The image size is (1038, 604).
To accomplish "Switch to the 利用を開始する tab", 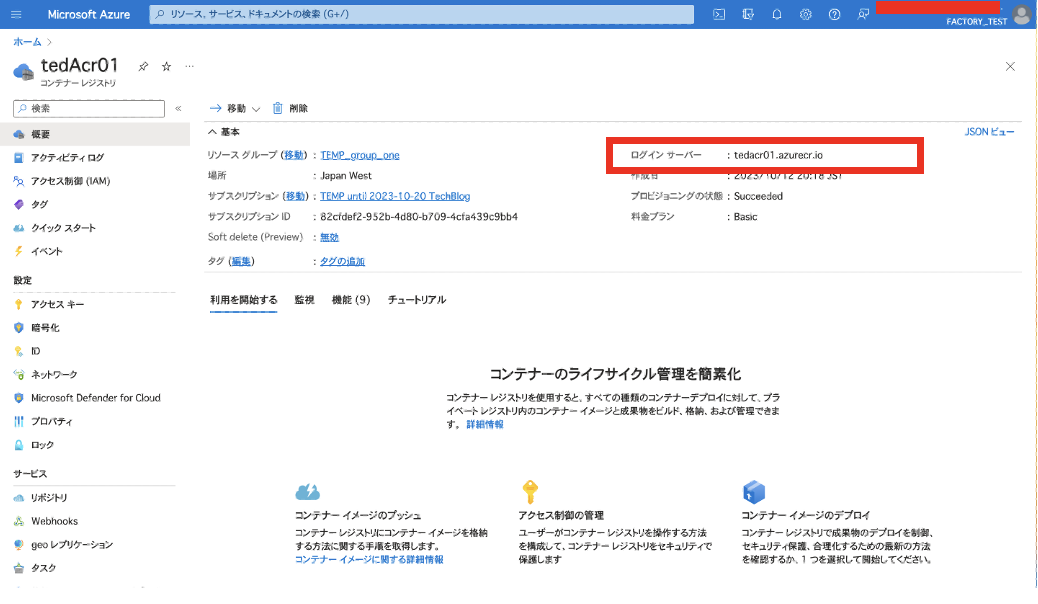I will pyautogui.click(x=244, y=300).
